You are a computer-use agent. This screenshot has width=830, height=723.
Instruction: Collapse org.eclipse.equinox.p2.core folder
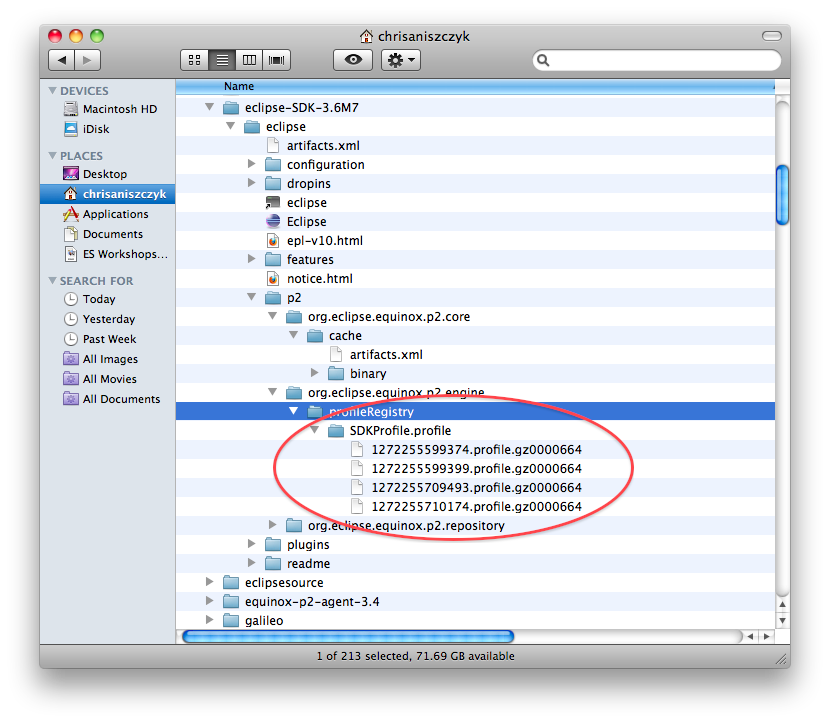273,316
